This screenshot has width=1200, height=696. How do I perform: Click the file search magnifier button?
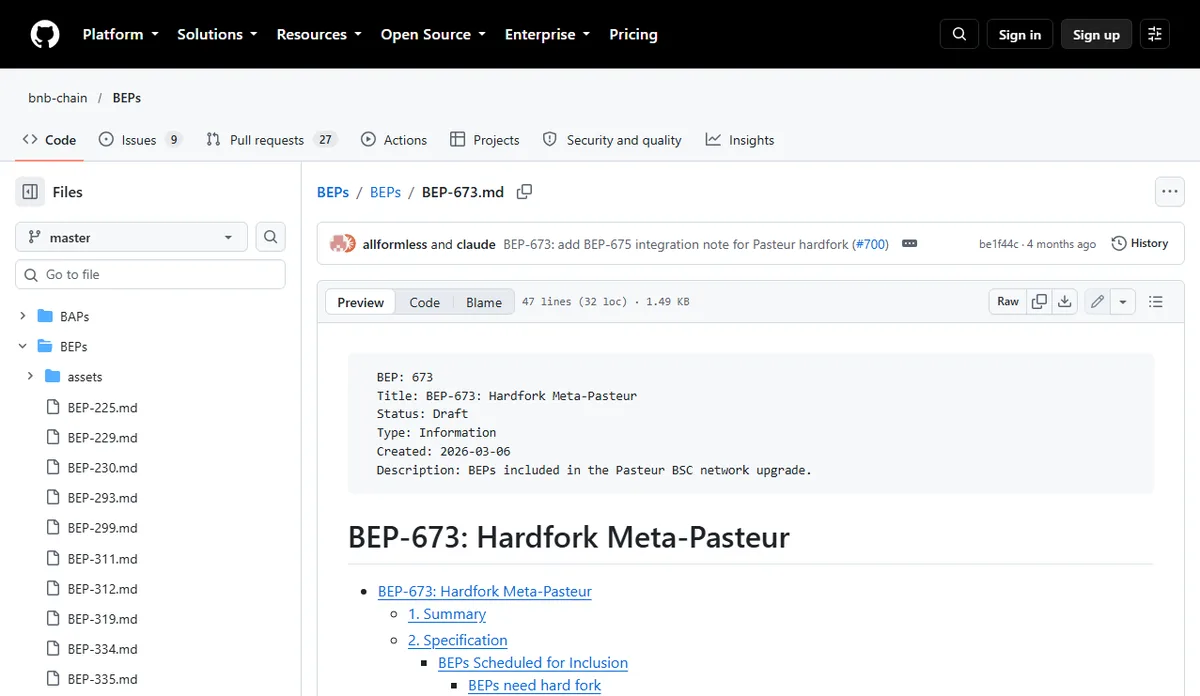point(270,238)
